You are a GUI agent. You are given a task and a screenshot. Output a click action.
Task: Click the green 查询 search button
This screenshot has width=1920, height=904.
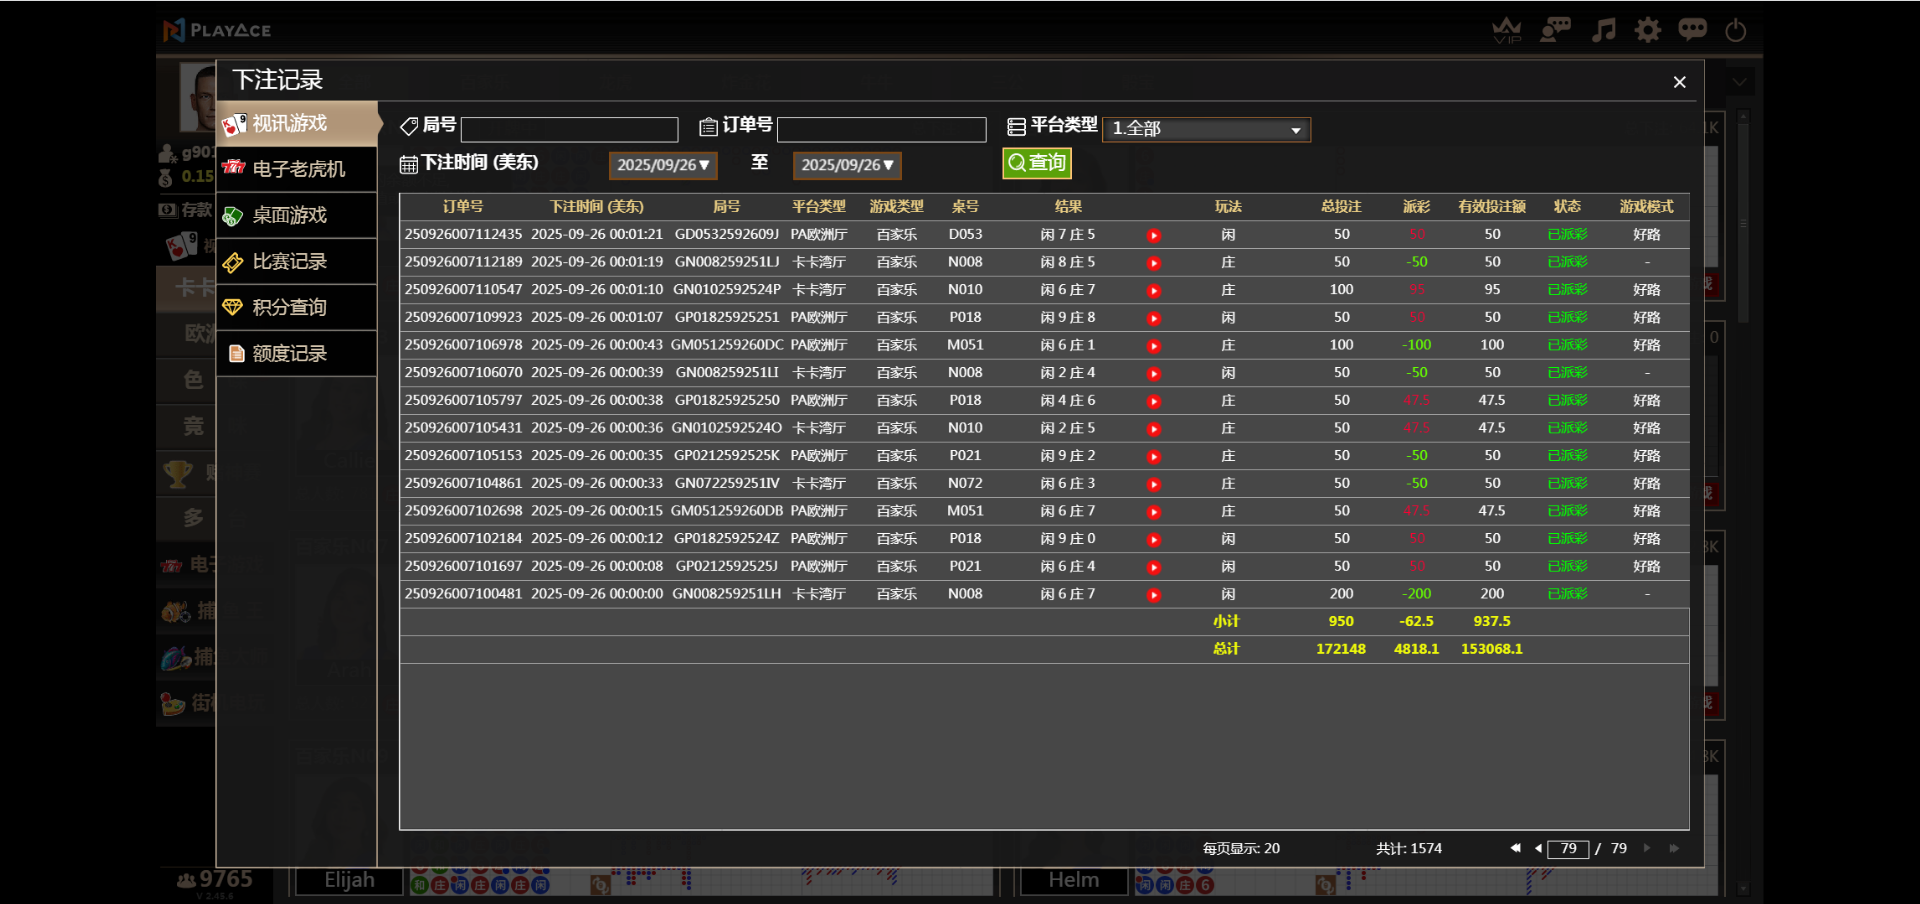pyautogui.click(x=1037, y=163)
